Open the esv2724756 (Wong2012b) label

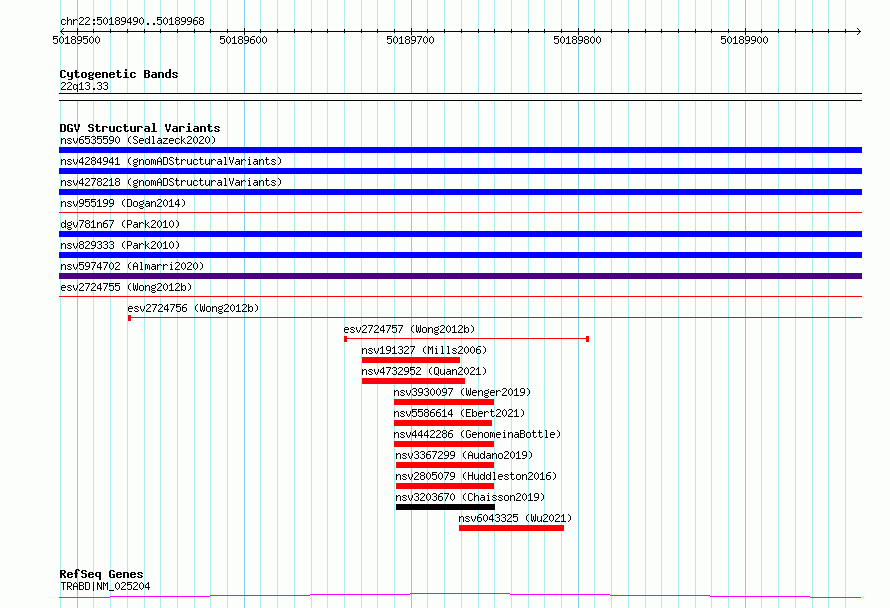(x=193, y=308)
